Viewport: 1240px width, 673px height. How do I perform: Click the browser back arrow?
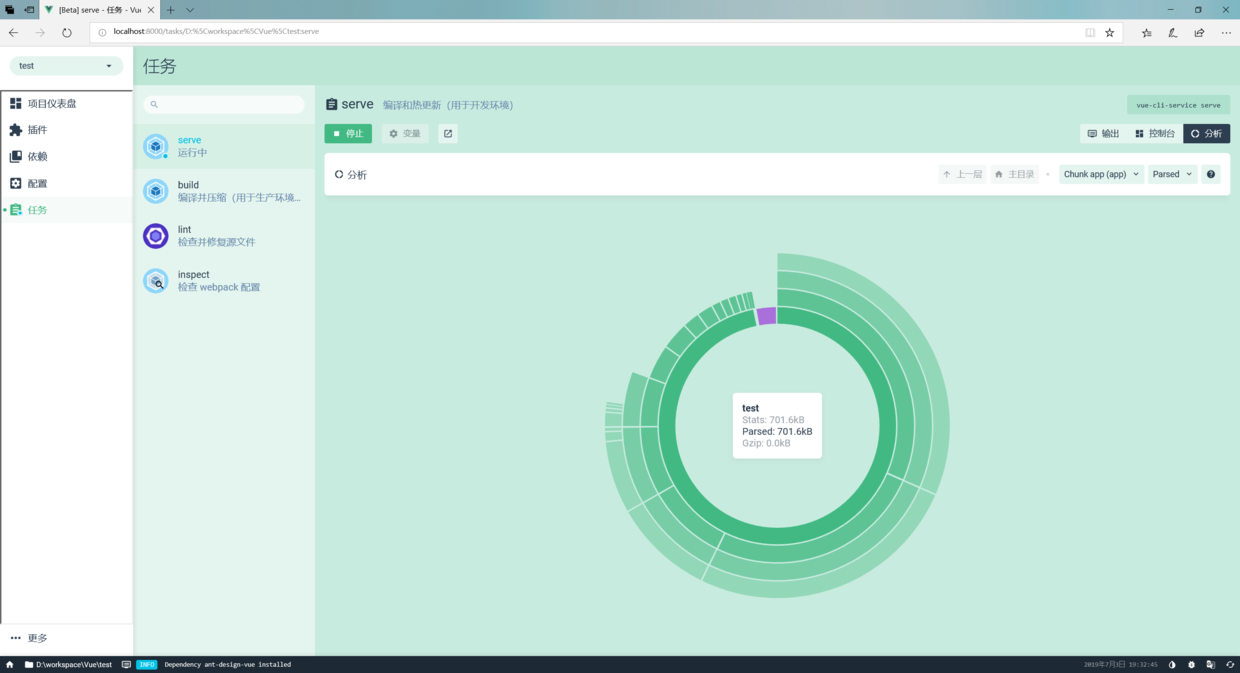click(x=14, y=32)
